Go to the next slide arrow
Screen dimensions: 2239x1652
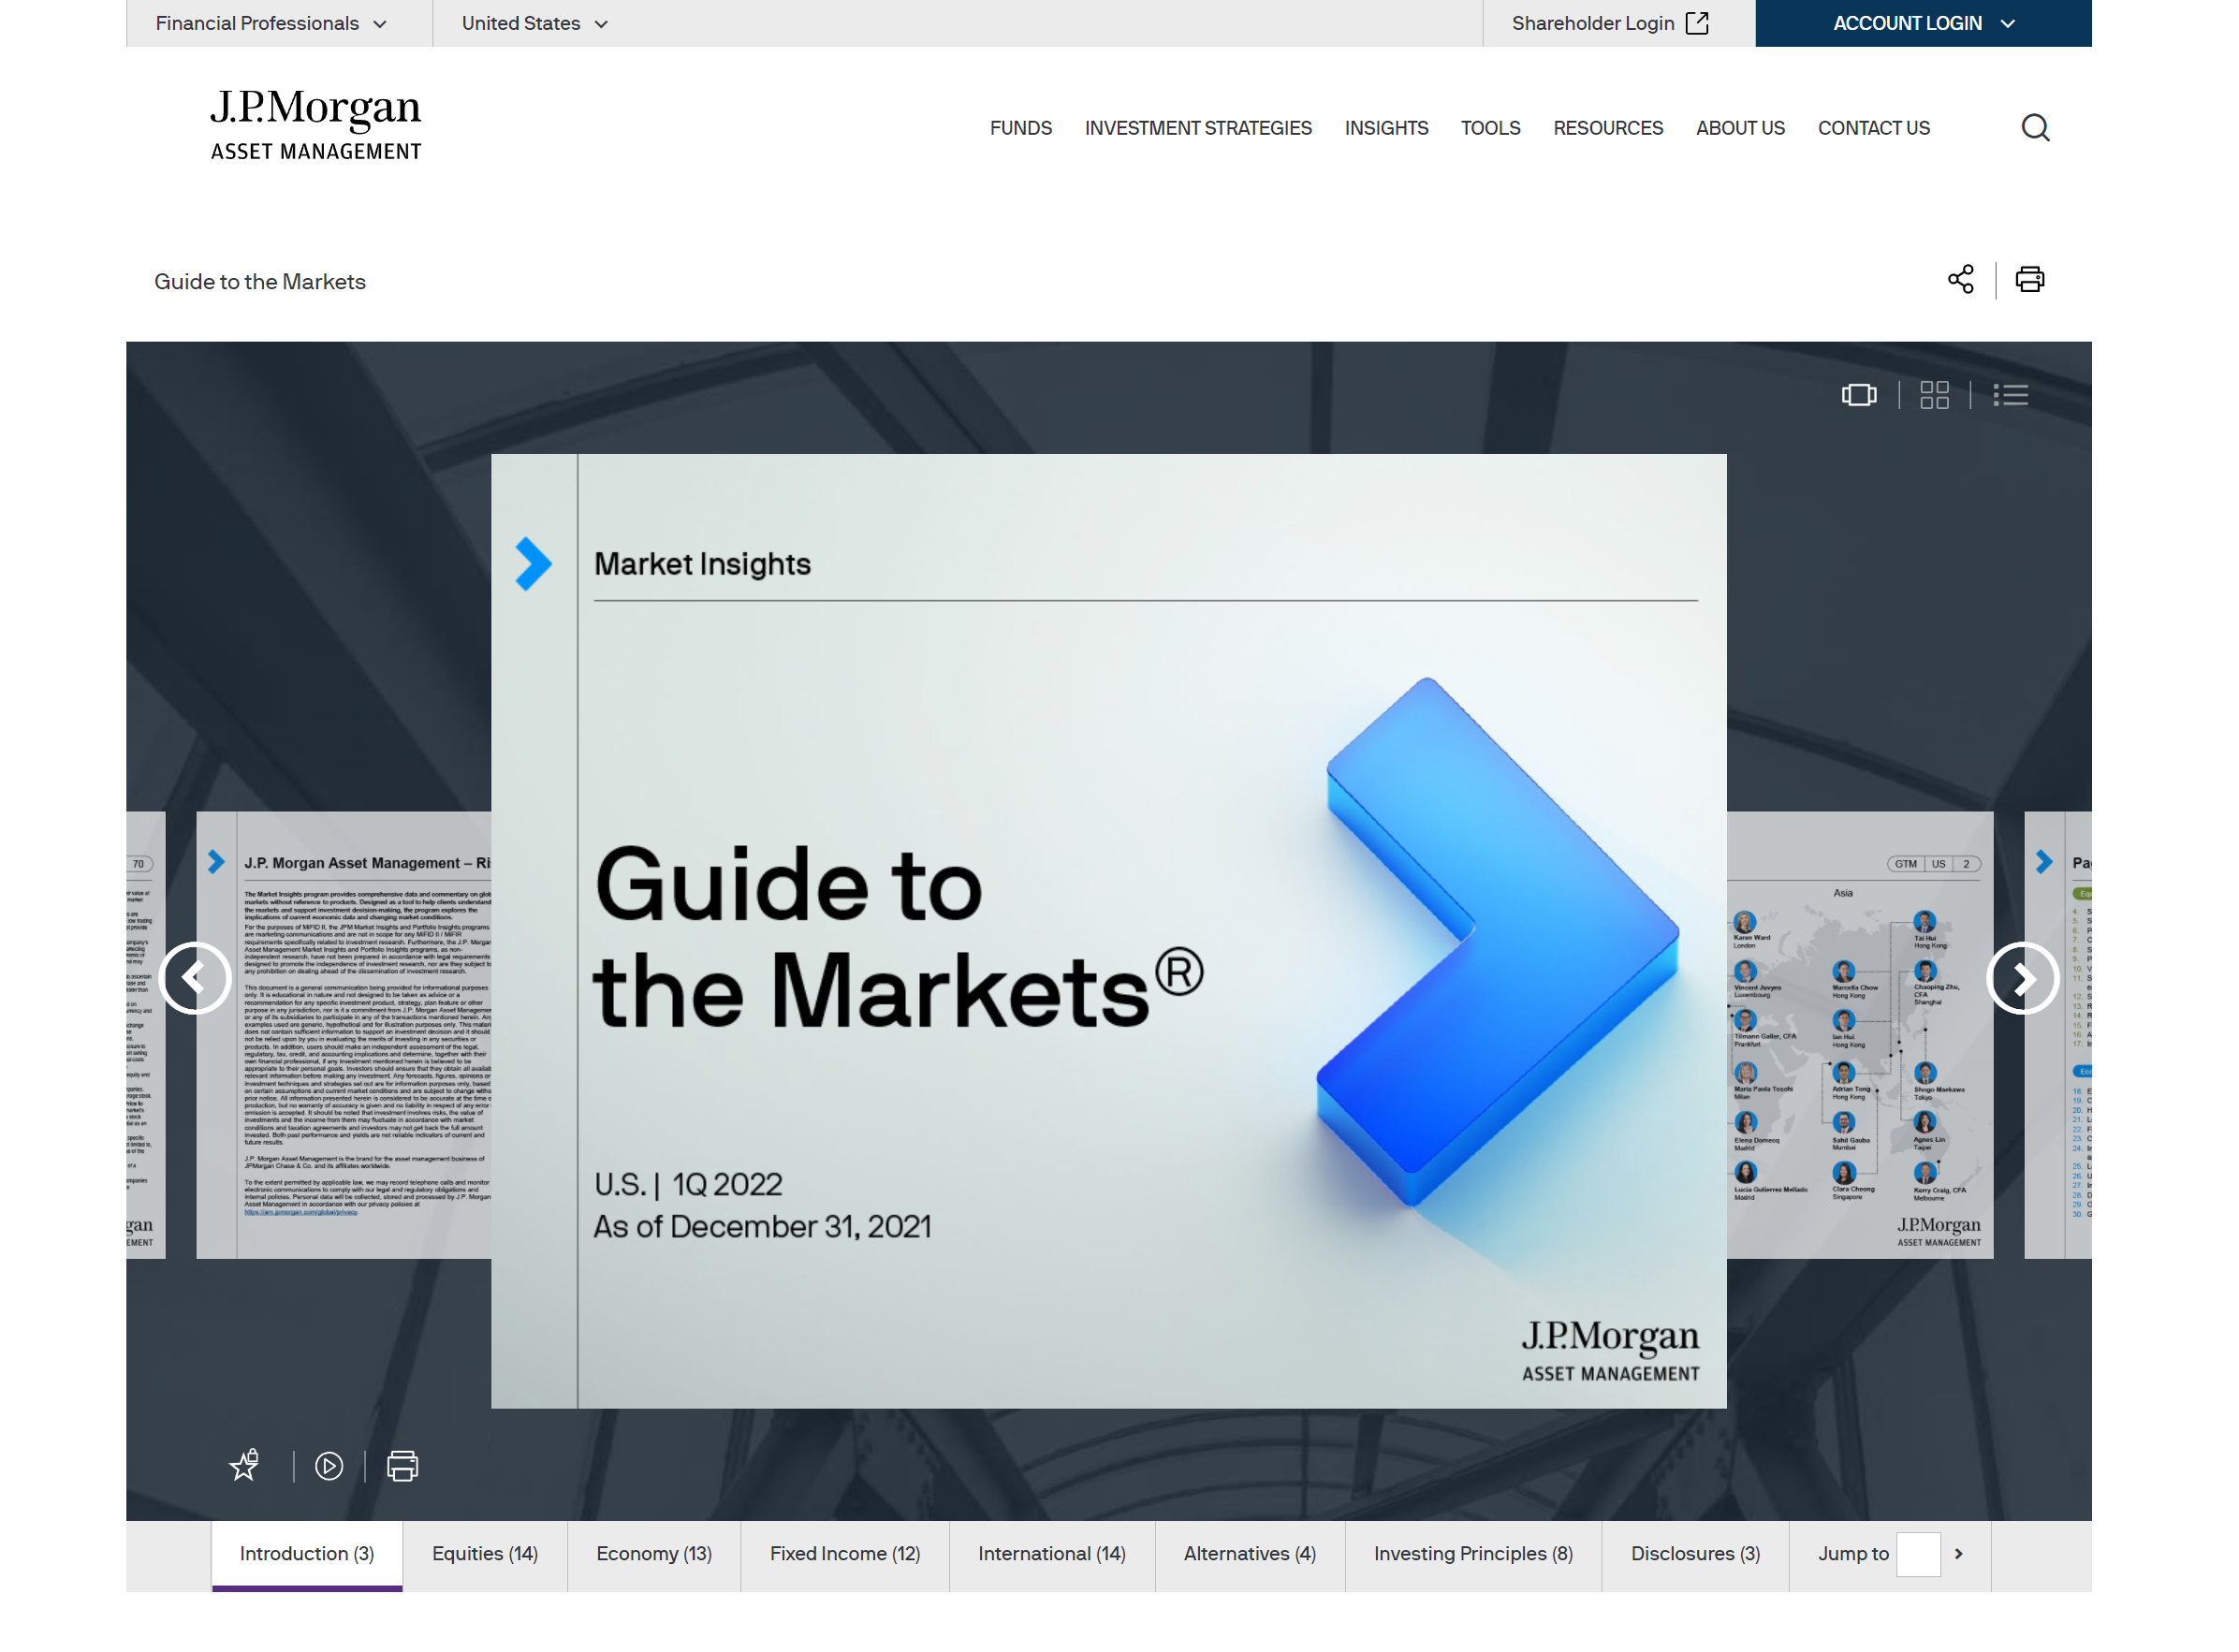tap(2022, 978)
